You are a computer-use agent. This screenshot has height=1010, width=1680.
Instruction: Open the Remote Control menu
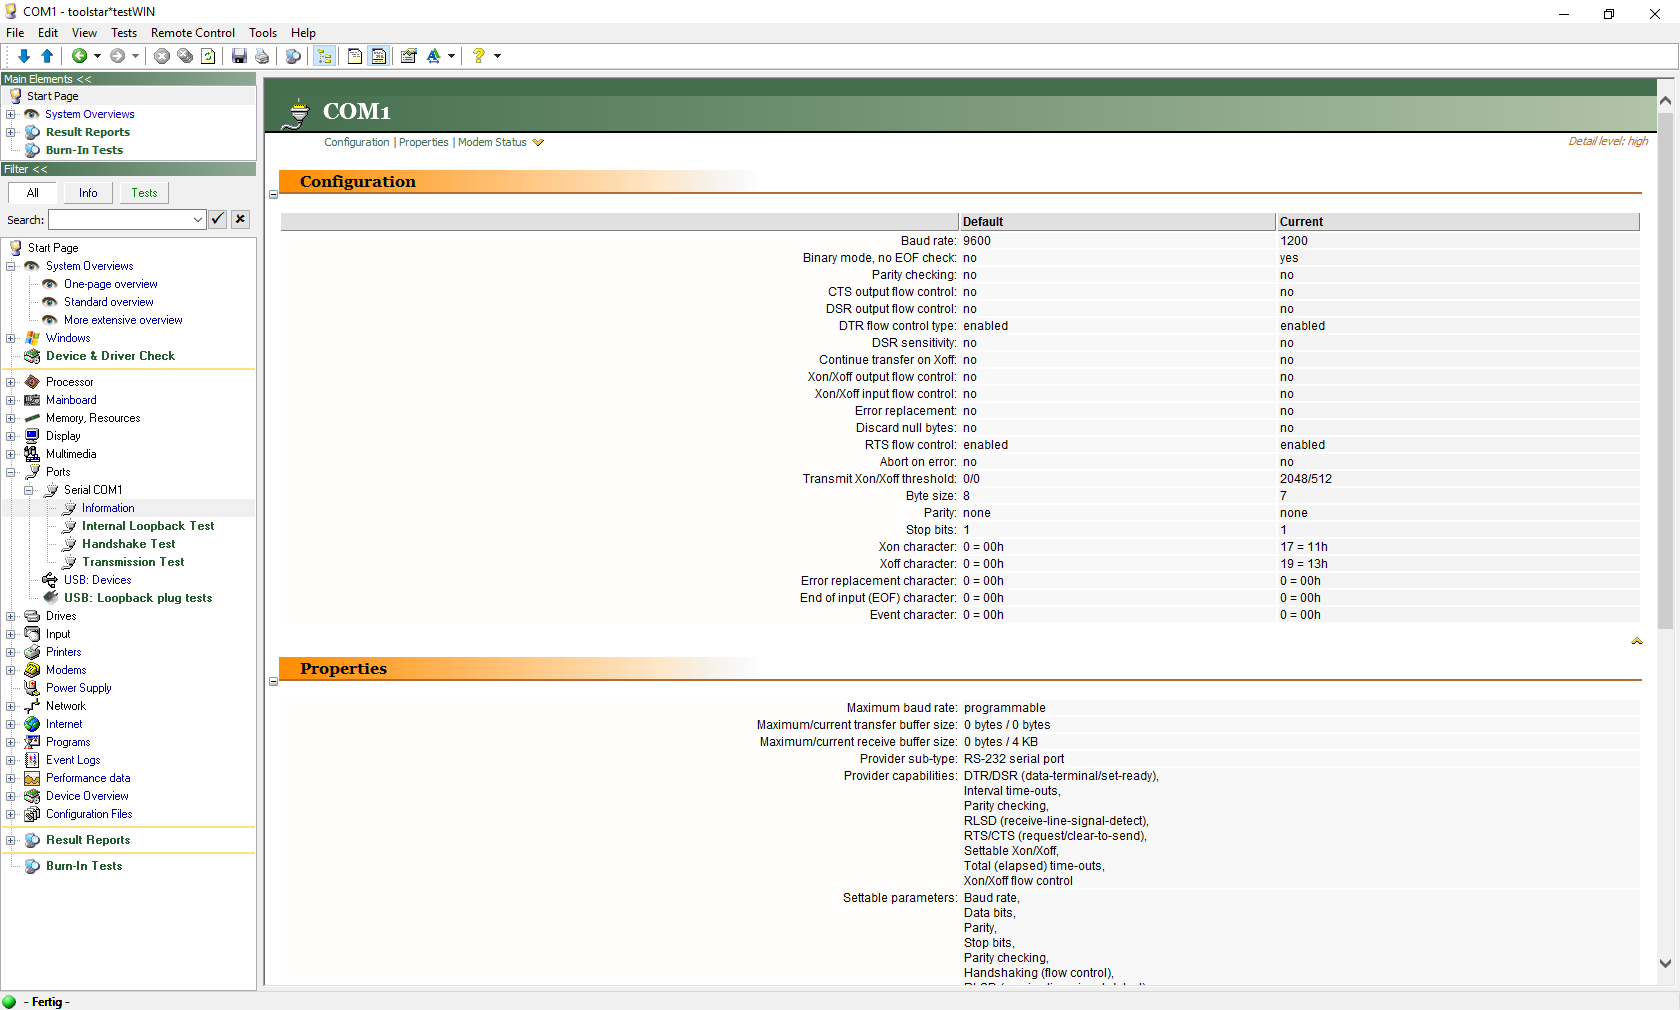(x=192, y=33)
